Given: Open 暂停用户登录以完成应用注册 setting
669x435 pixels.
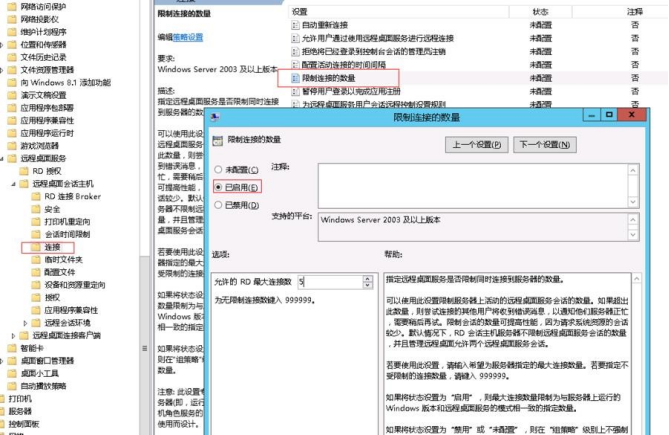Looking at the screenshot, I should tap(351, 91).
